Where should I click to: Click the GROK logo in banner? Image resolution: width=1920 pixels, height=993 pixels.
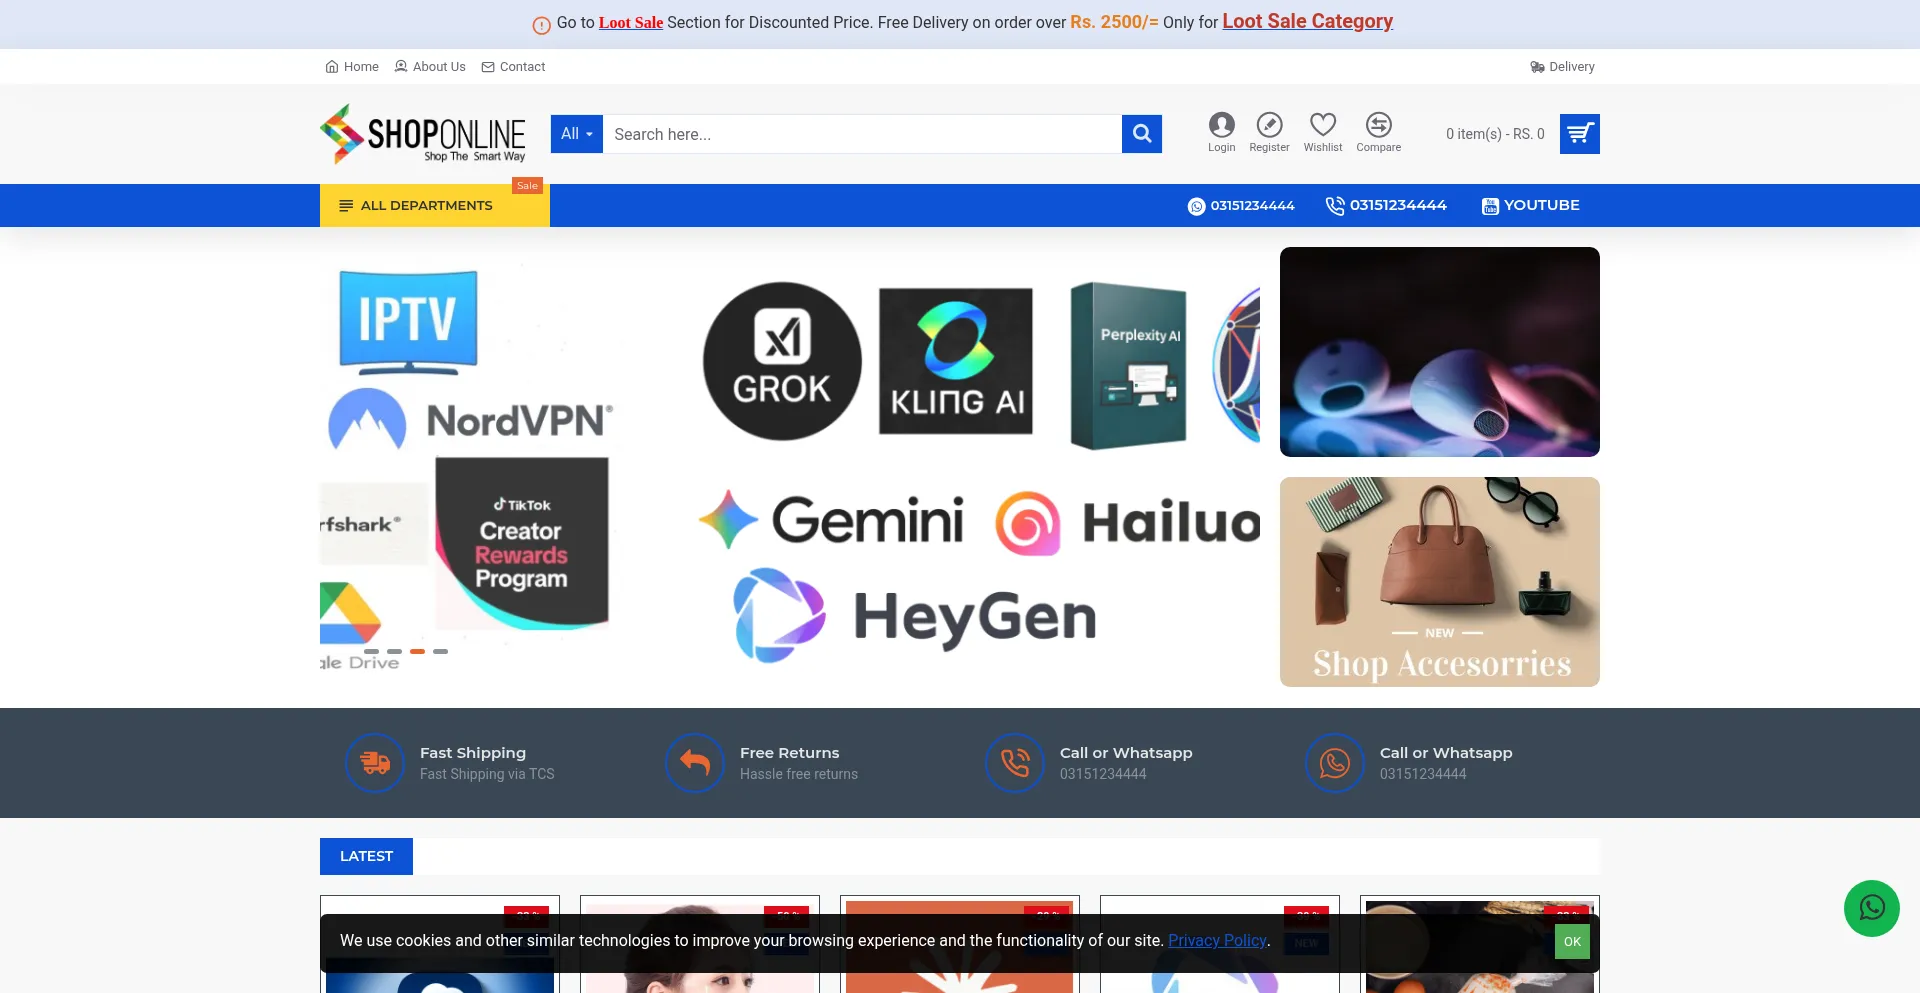pos(782,361)
